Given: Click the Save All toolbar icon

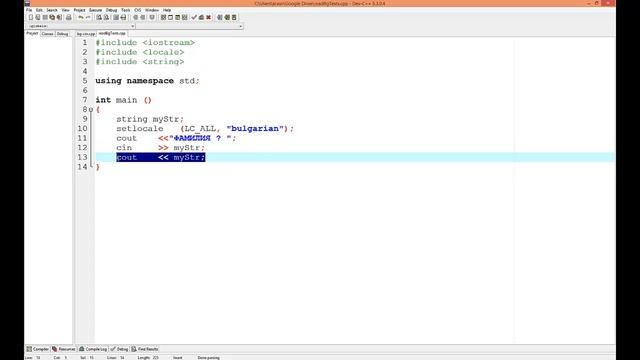Looking at the screenshot, I should point(52,17).
